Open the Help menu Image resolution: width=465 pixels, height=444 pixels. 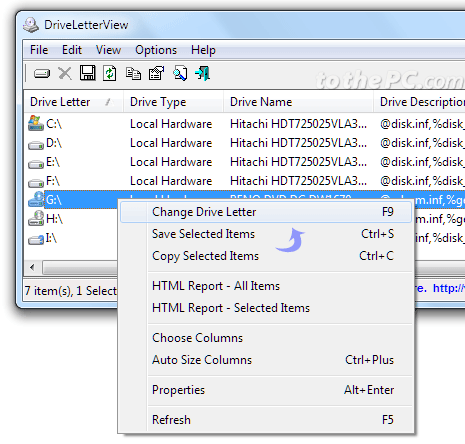coord(203,50)
